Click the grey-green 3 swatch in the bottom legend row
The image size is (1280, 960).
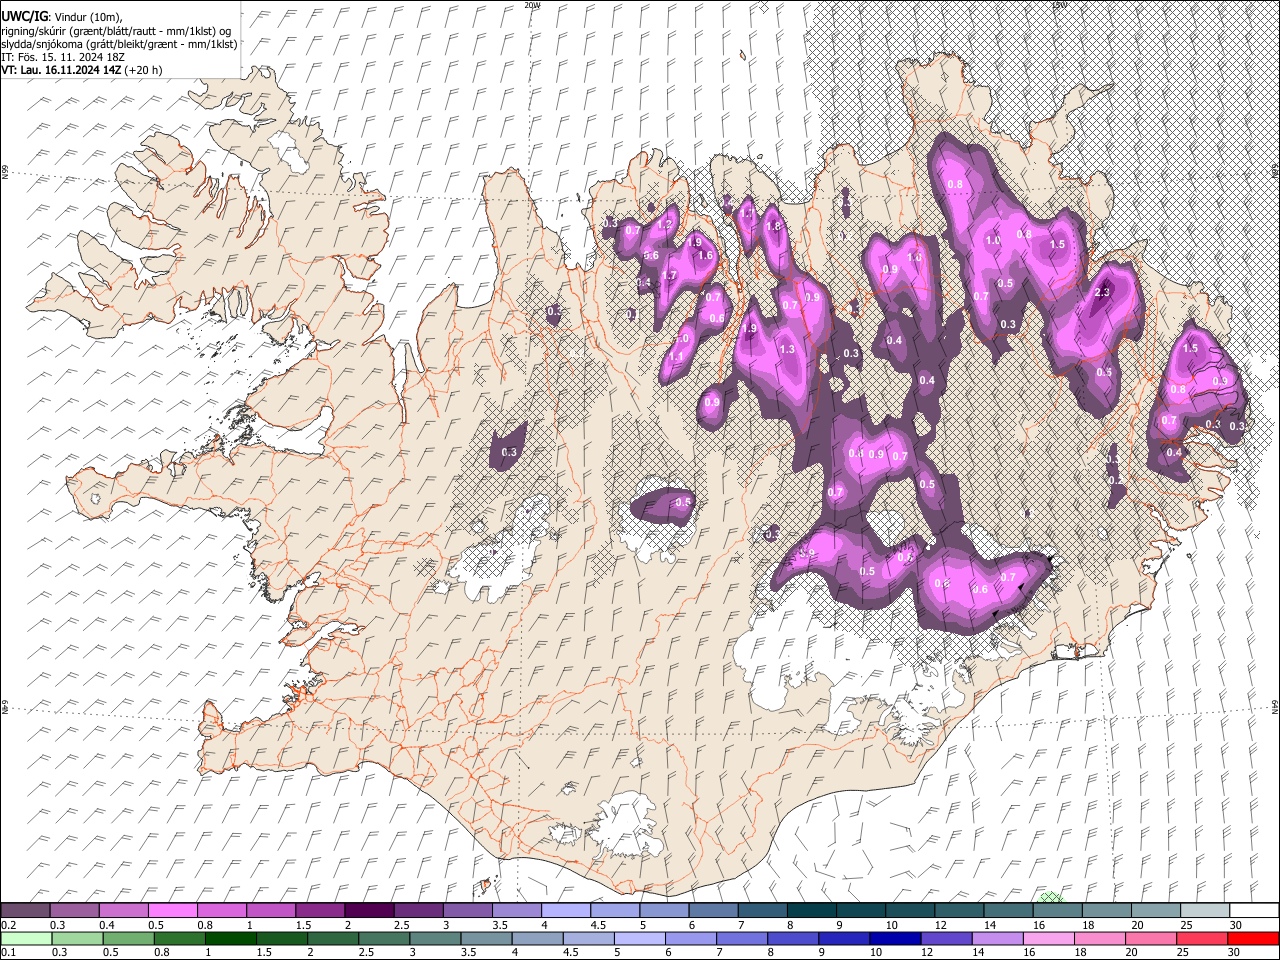pos(435,938)
